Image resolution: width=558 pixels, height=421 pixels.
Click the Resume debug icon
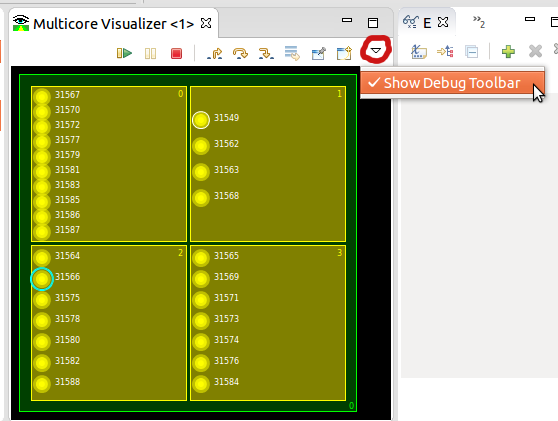click(x=124, y=53)
